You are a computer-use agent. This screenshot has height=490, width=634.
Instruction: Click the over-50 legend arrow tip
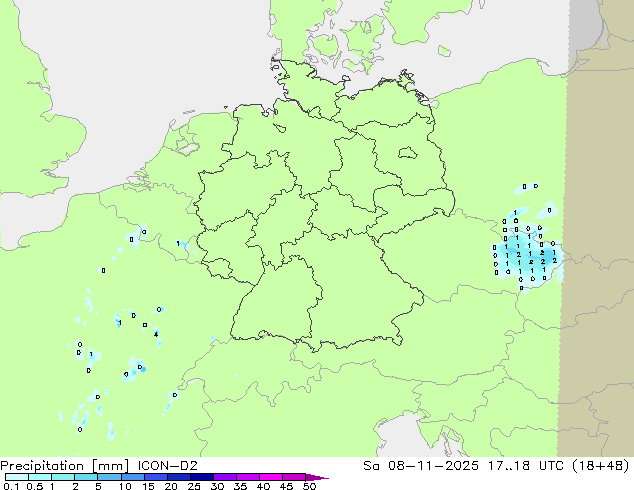pos(317,477)
